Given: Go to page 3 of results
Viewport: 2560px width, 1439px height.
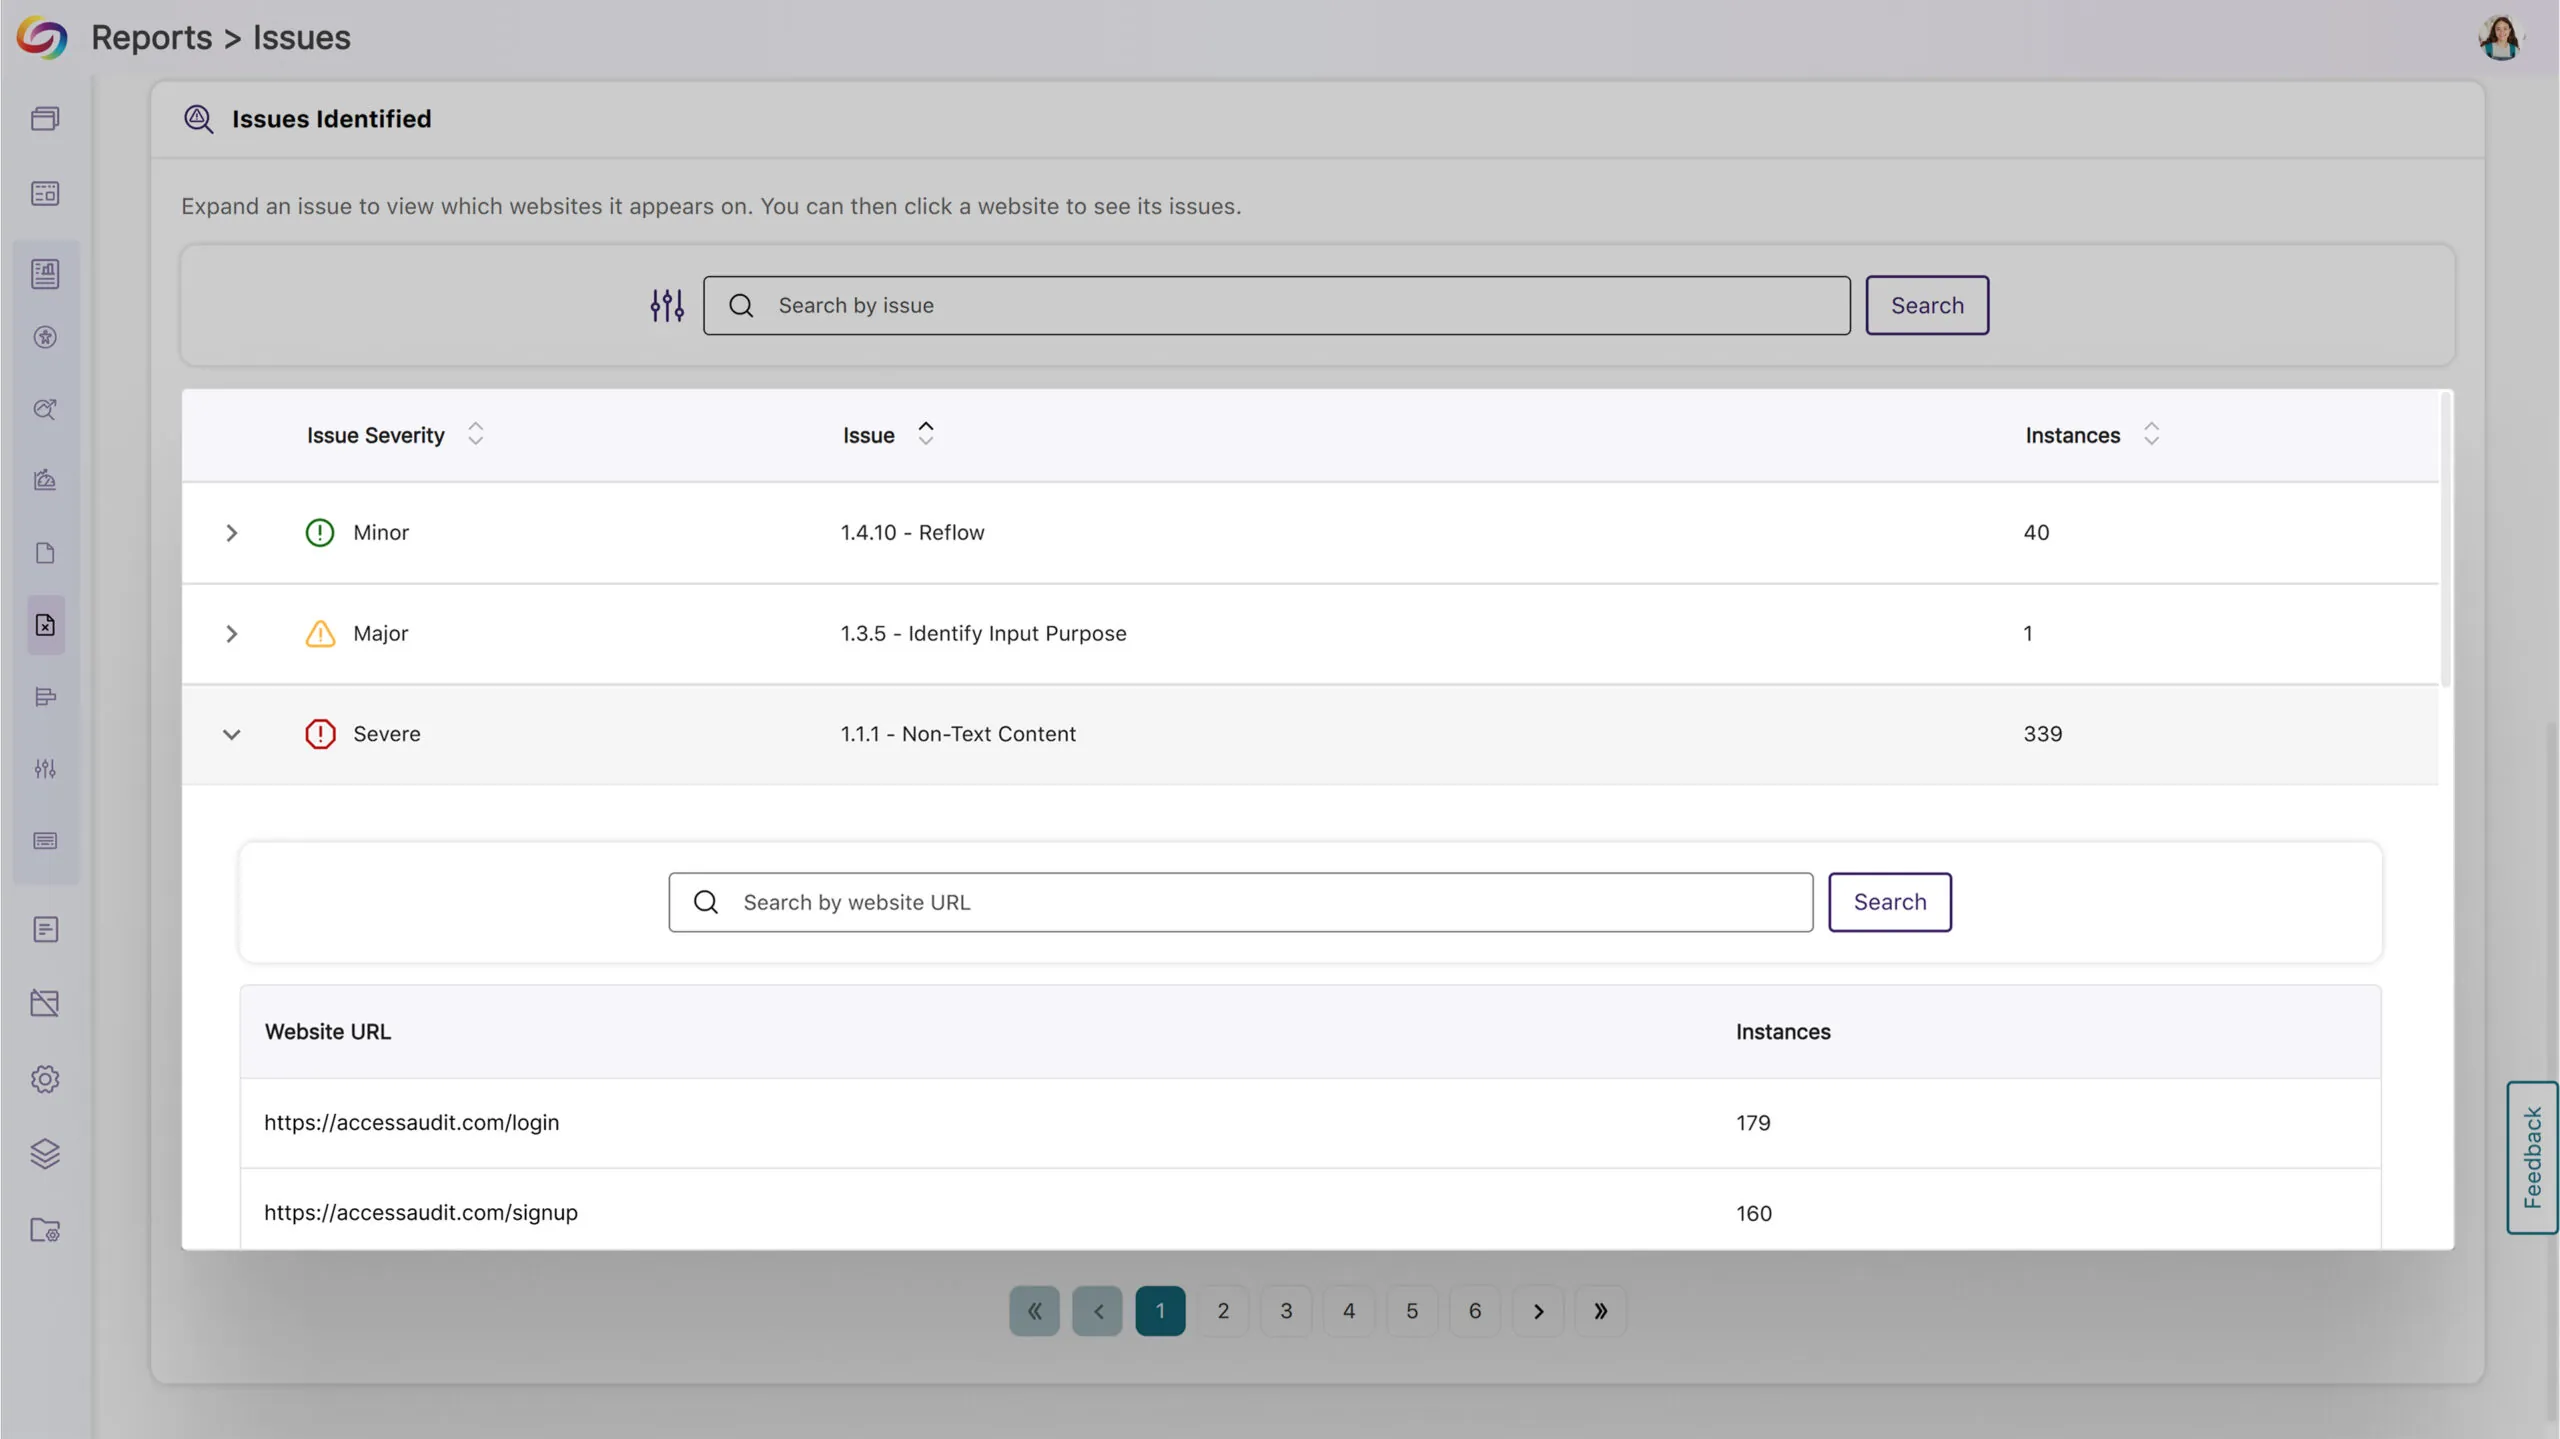Looking at the screenshot, I should click(x=1286, y=1311).
